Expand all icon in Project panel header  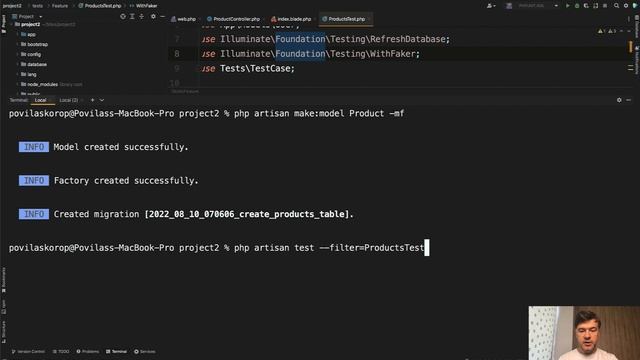(132, 16)
